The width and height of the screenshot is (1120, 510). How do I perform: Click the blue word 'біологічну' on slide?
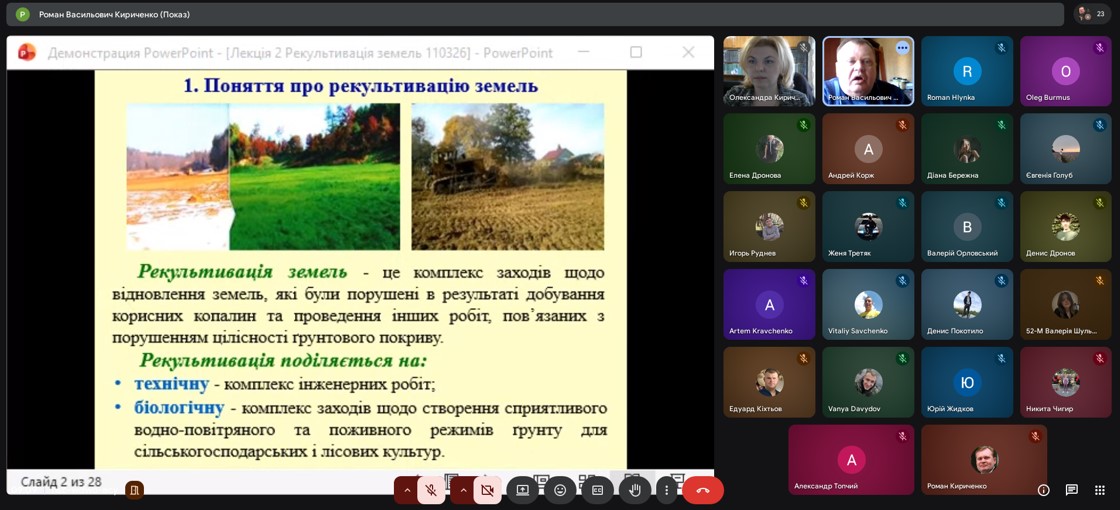[x=179, y=409]
